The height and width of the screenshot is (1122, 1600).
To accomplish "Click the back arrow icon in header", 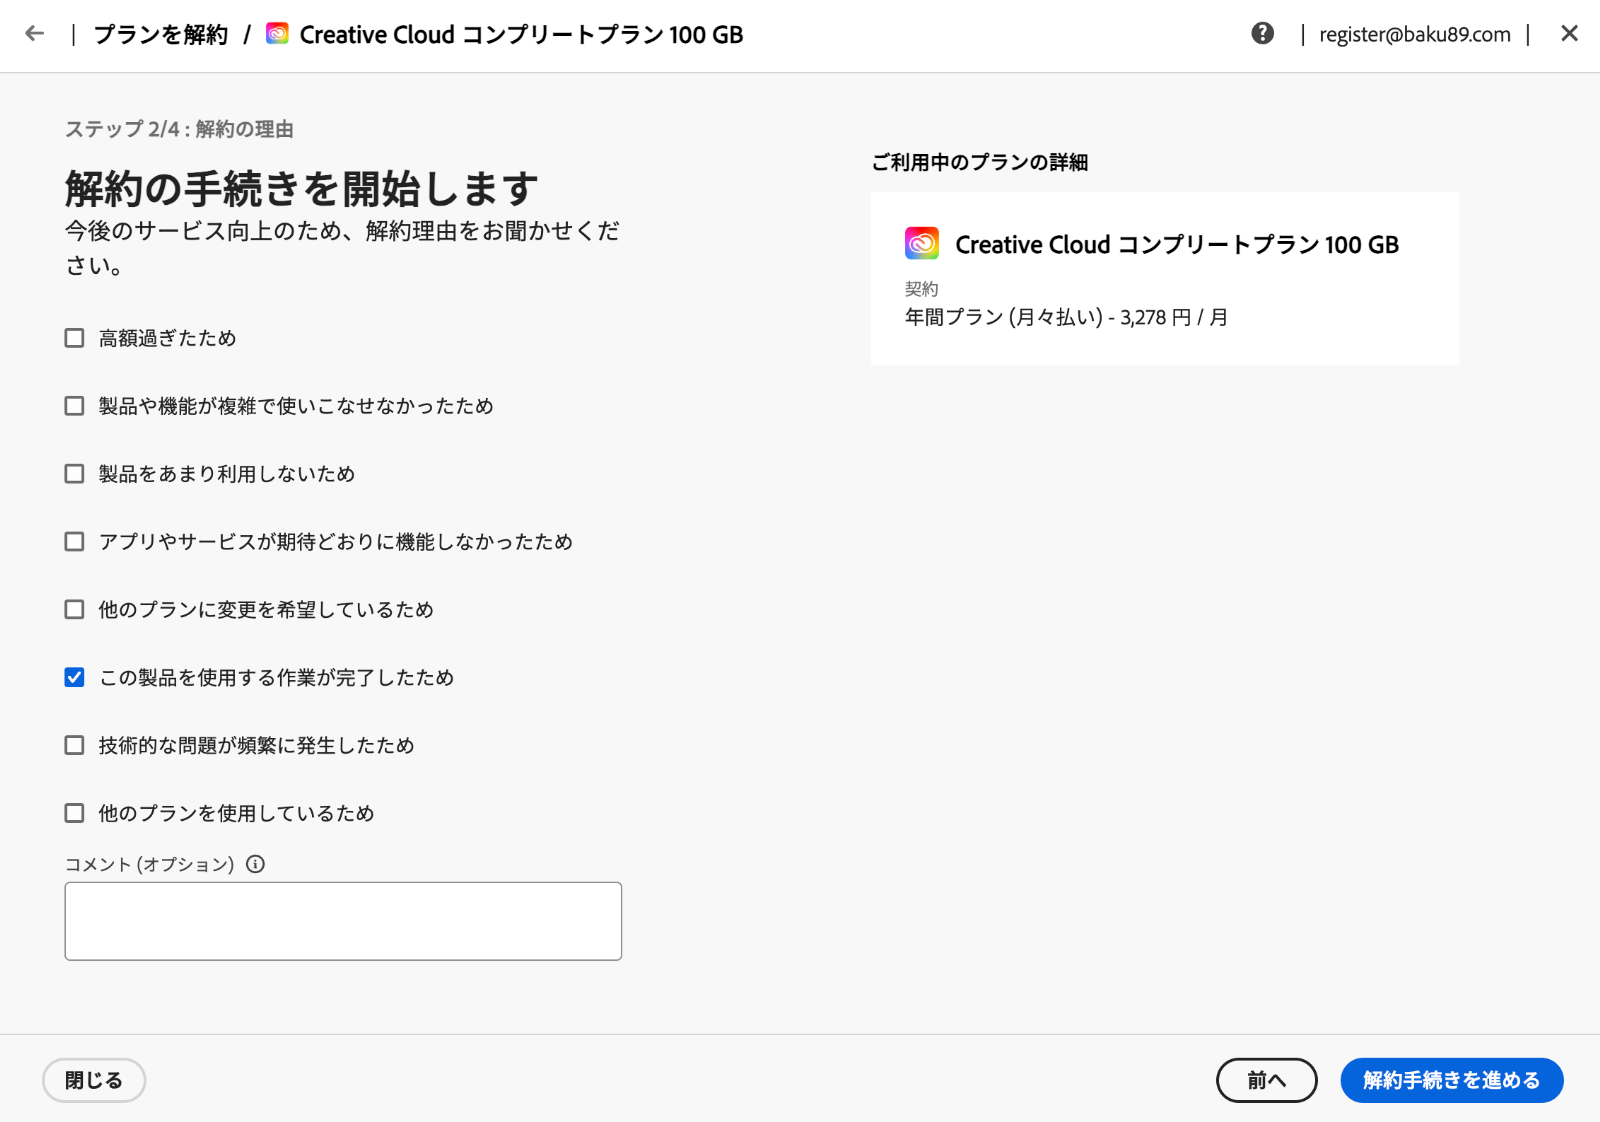I will pos(35,34).
